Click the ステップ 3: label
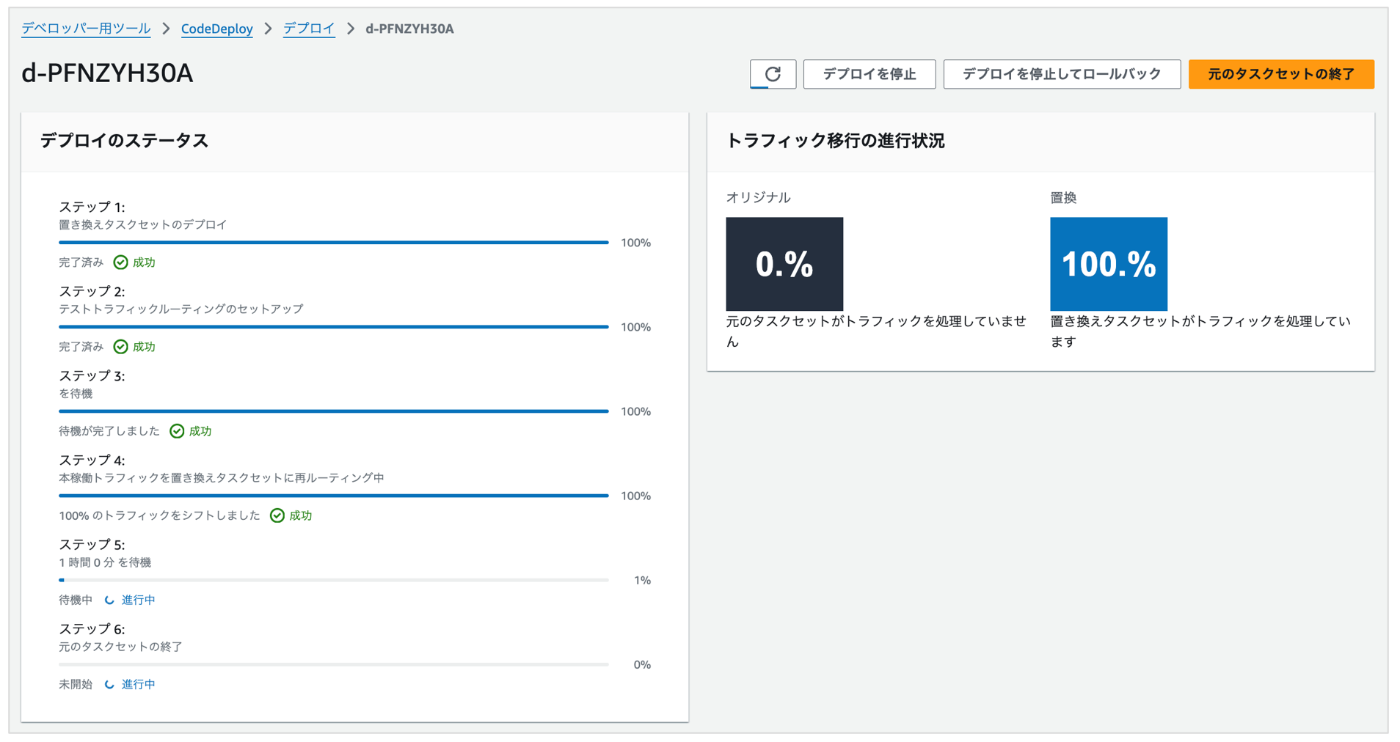The height and width of the screenshot is (742, 1400). pyautogui.click(x=92, y=376)
